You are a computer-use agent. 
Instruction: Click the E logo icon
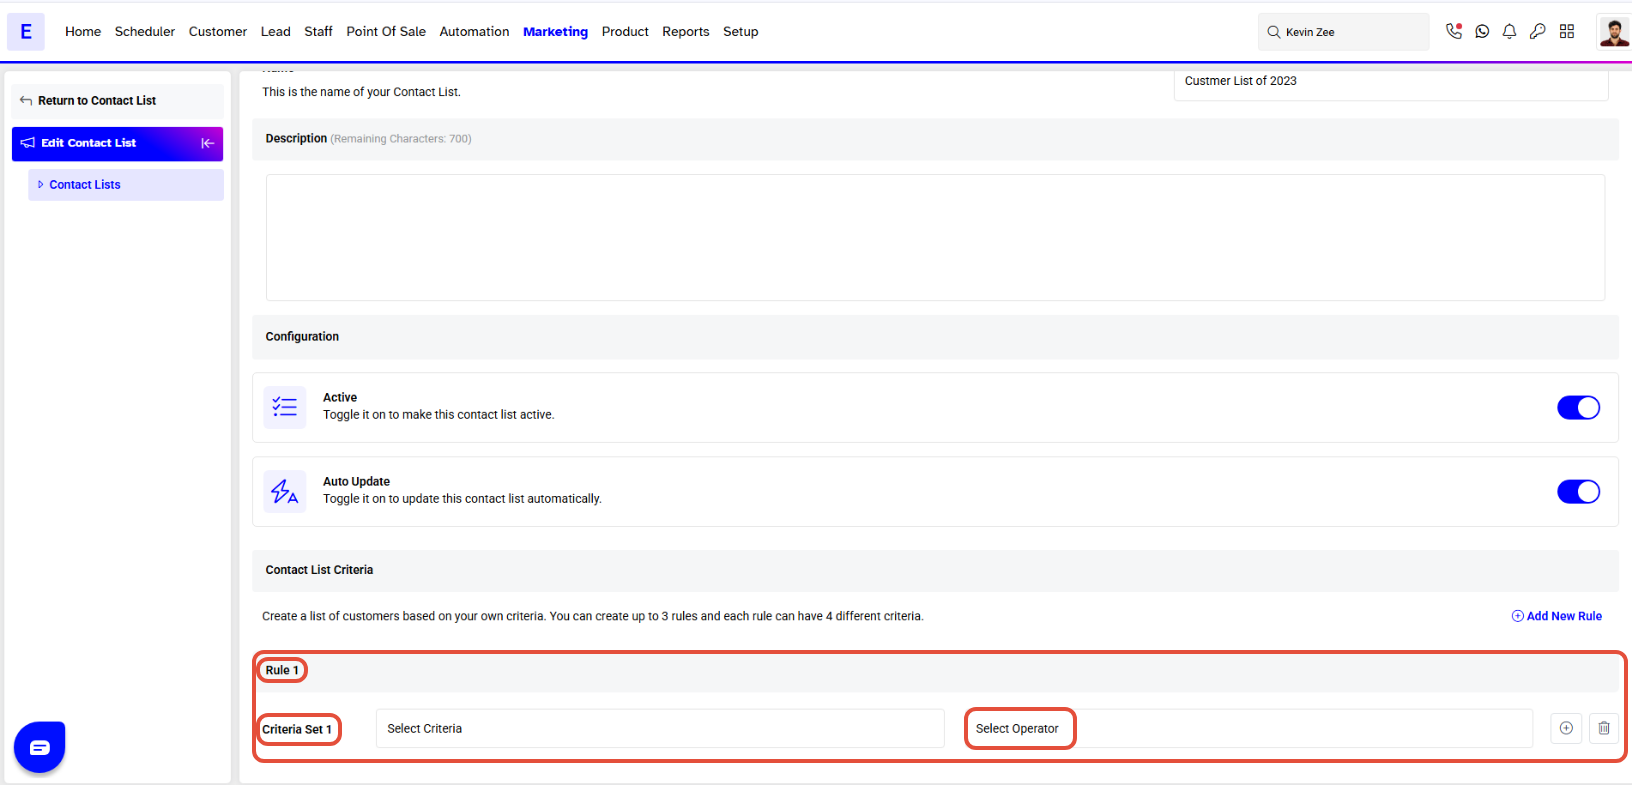click(26, 32)
